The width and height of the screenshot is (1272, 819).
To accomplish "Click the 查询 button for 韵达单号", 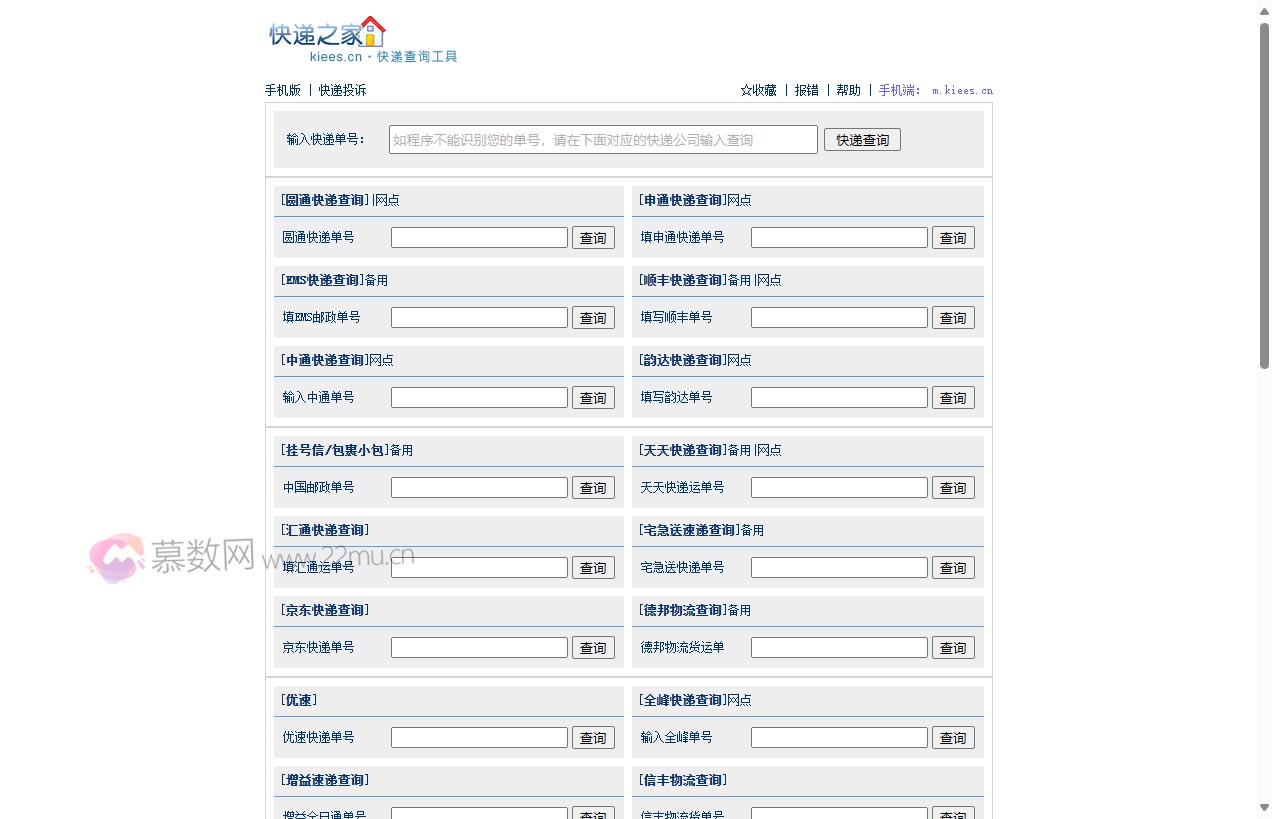I will [952, 397].
